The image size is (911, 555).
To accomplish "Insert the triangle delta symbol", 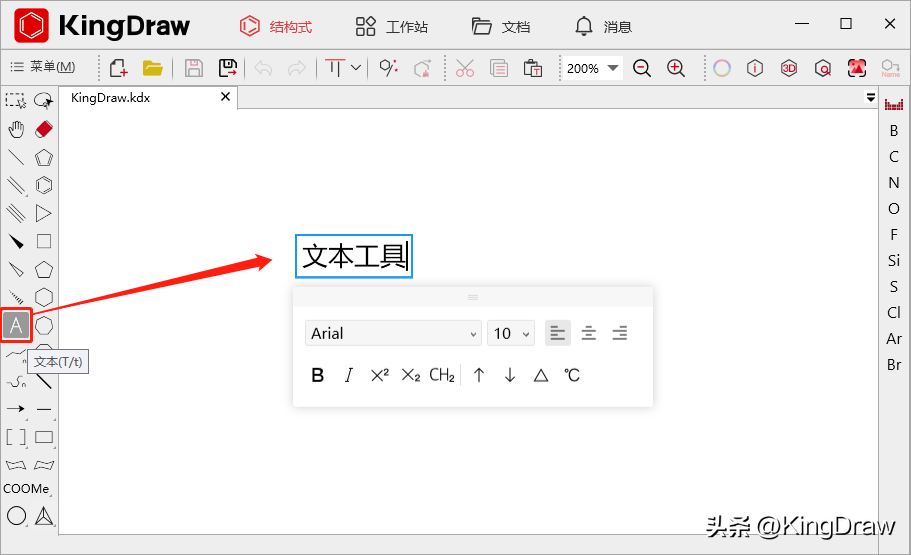I will click(x=541, y=375).
